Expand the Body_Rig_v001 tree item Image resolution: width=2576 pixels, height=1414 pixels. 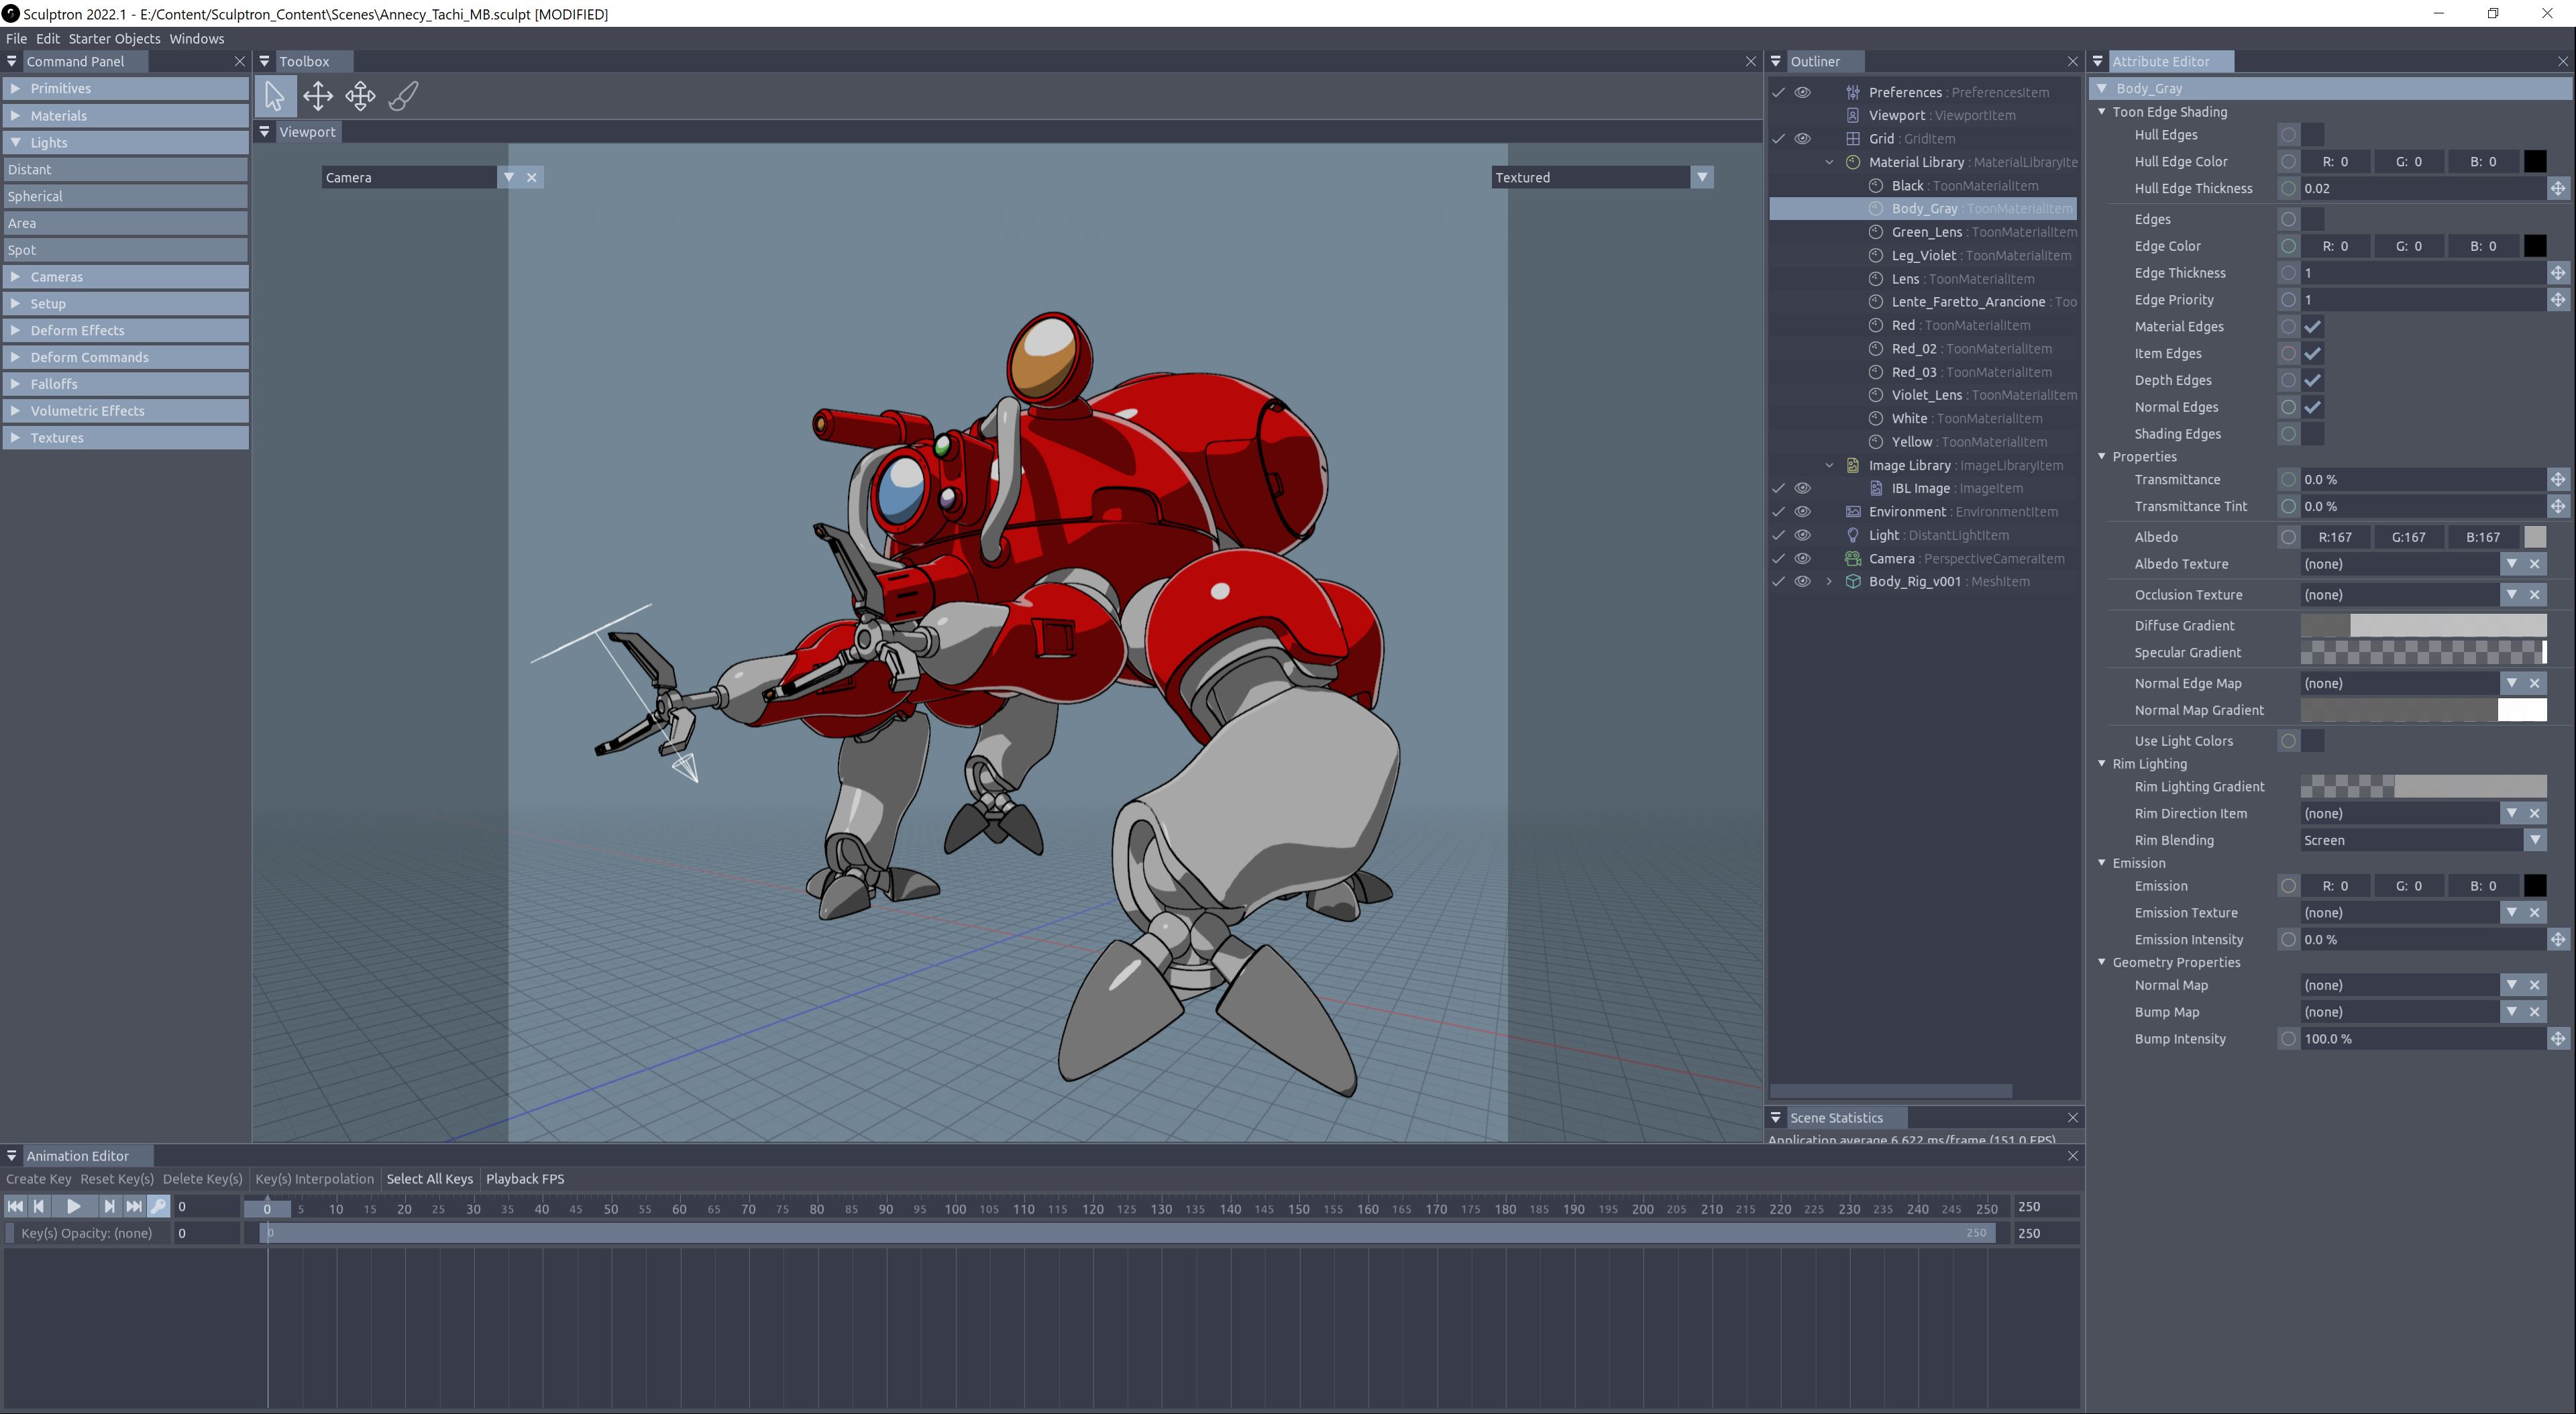tap(1829, 582)
